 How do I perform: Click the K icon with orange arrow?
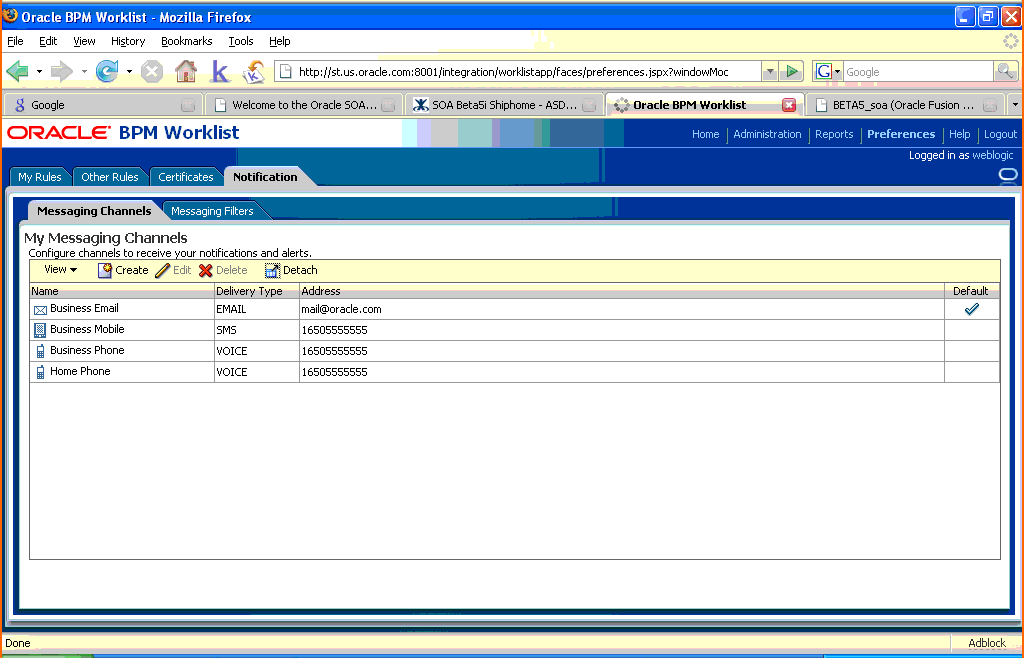pyautogui.click(x=253, y=72)
